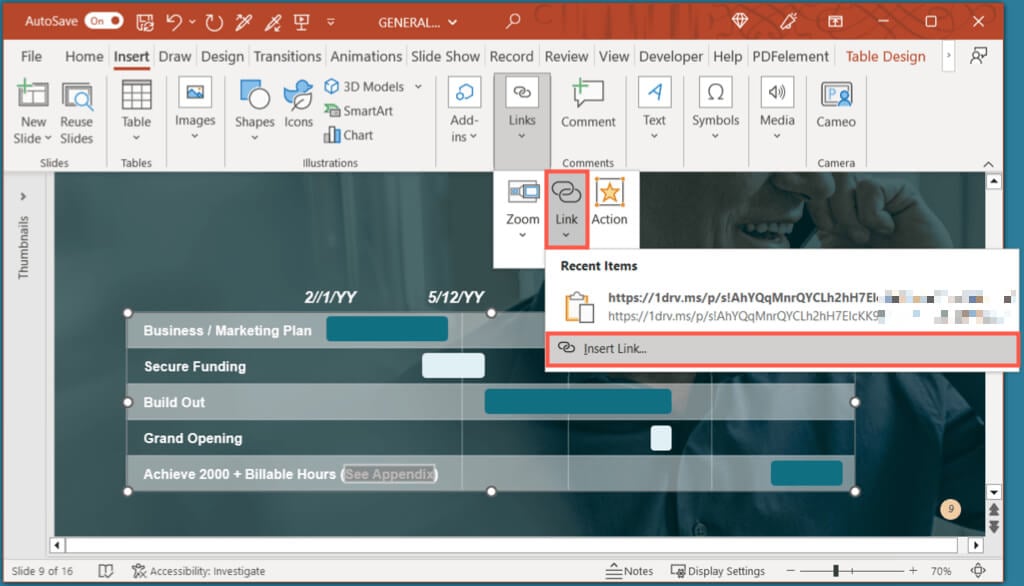Image resolution: width=1024 pixels, height=586 pixels.
Task: Click the Comment button
Action: pos(588,103)
